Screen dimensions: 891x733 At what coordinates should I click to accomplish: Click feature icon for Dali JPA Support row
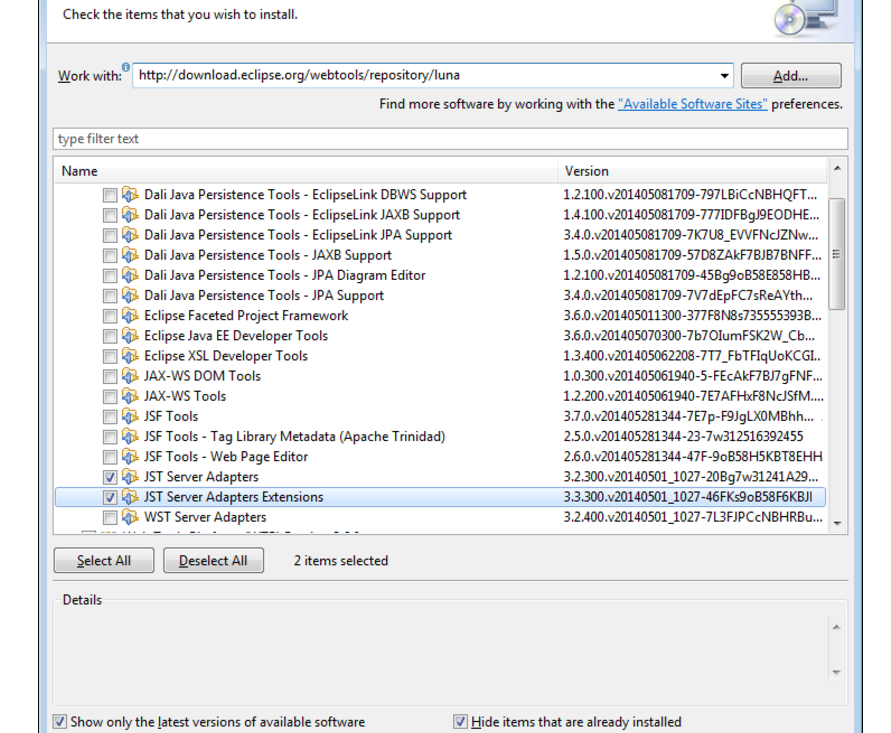click(x=130, y=295)
